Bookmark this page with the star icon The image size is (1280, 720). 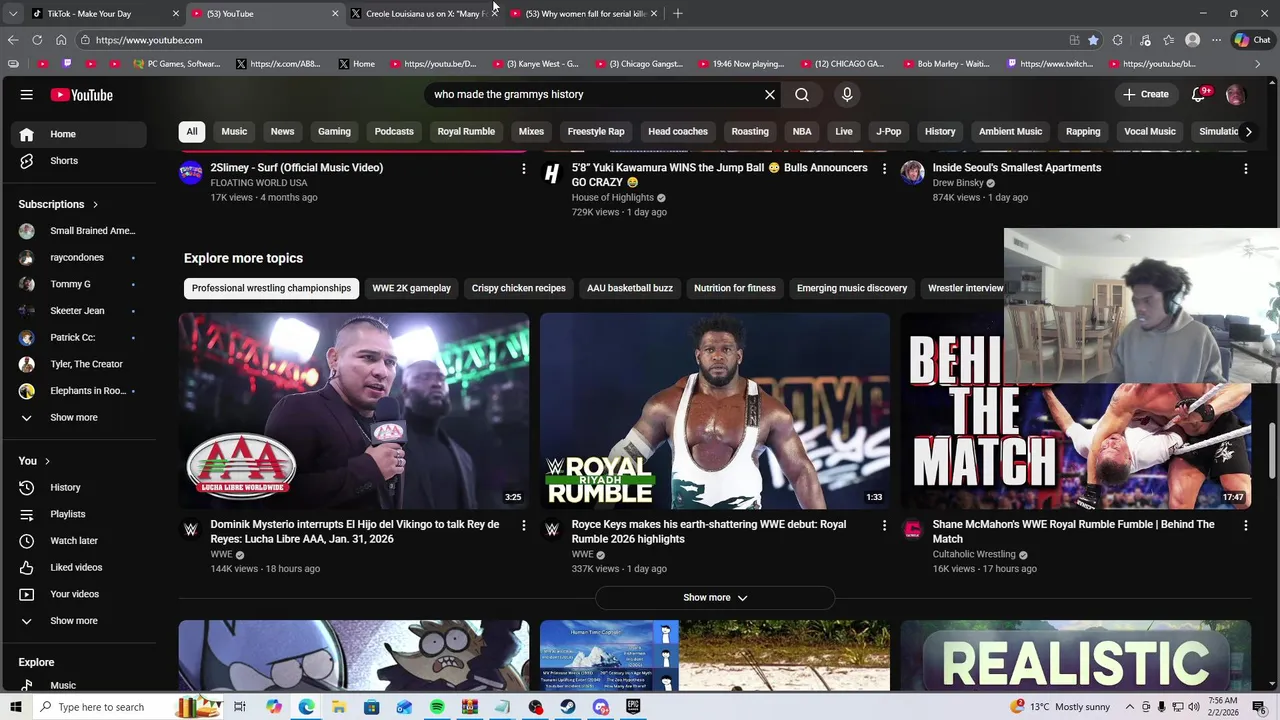click(x=1093, y=40)
